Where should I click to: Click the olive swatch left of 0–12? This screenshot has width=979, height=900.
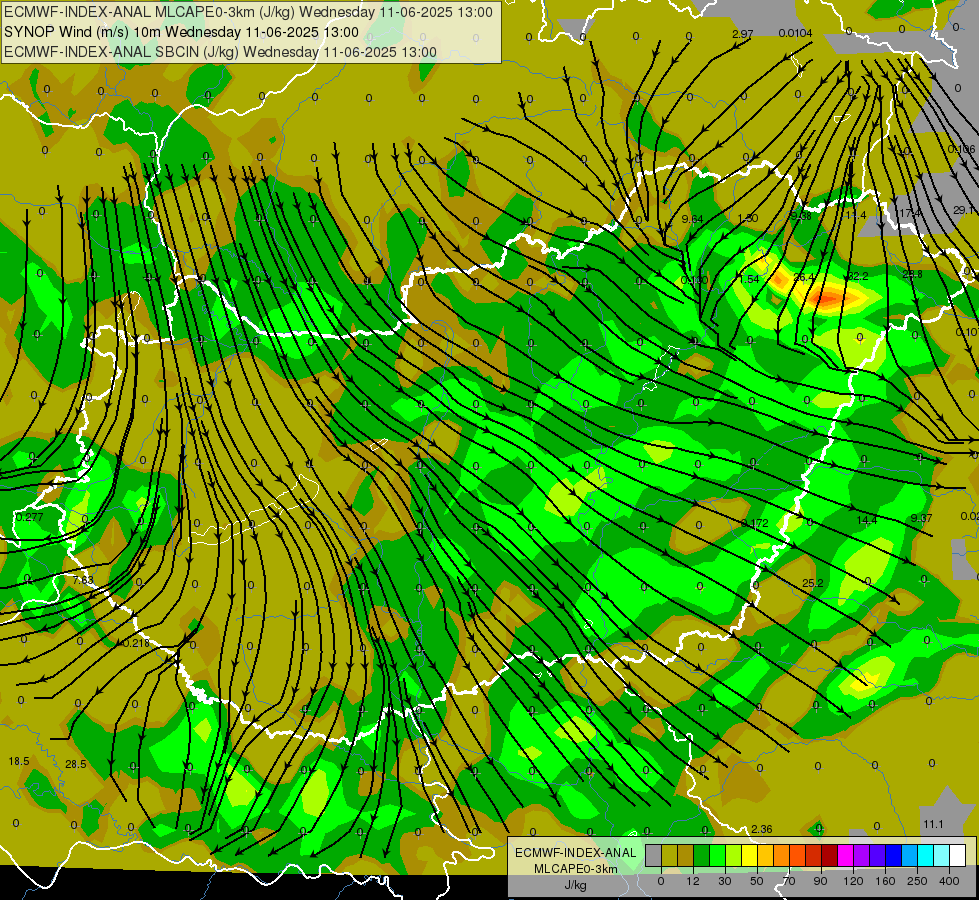(670, 855)
